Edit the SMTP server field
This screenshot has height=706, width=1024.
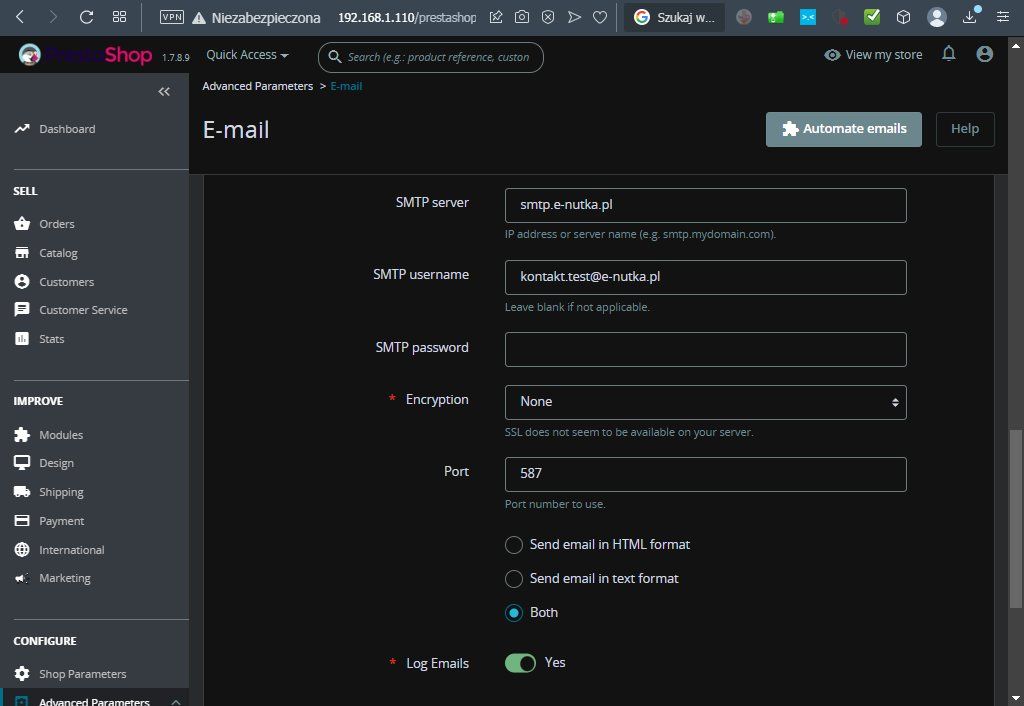tap(705, 205)
